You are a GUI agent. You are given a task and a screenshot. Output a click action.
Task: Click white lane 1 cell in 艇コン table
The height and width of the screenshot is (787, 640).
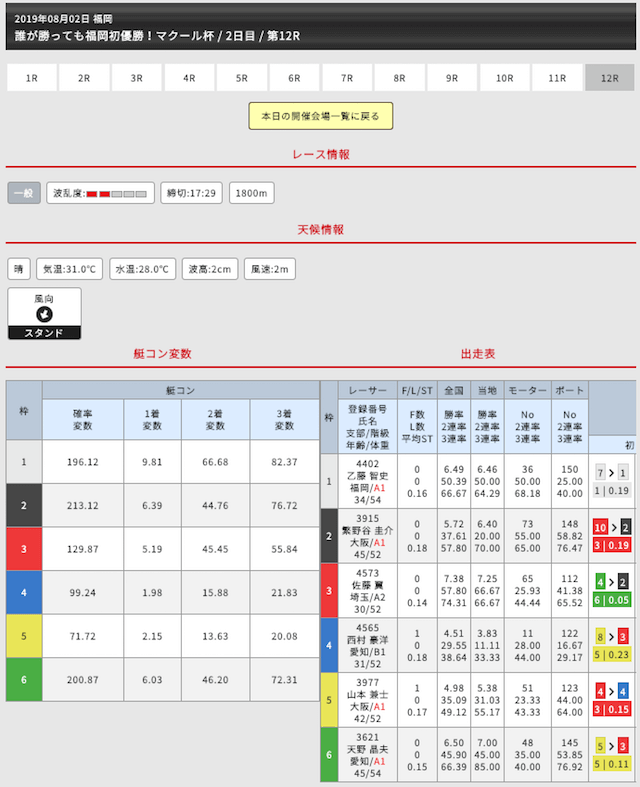(24, 462)
